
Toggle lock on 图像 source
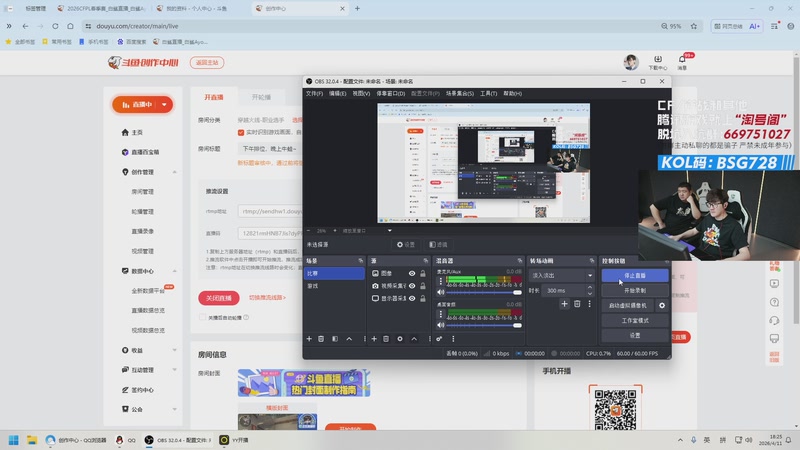coord(423,273)
